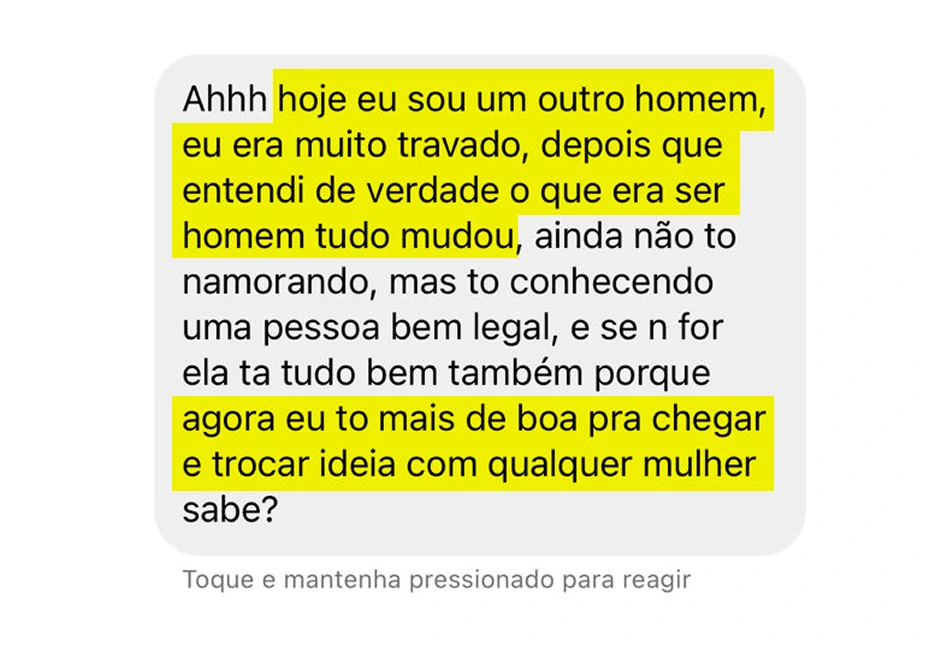Click the unhighlighted text "ainda não to"
Image resolution: width=925 pixels, height=645 pixels.
click(635, 237)
